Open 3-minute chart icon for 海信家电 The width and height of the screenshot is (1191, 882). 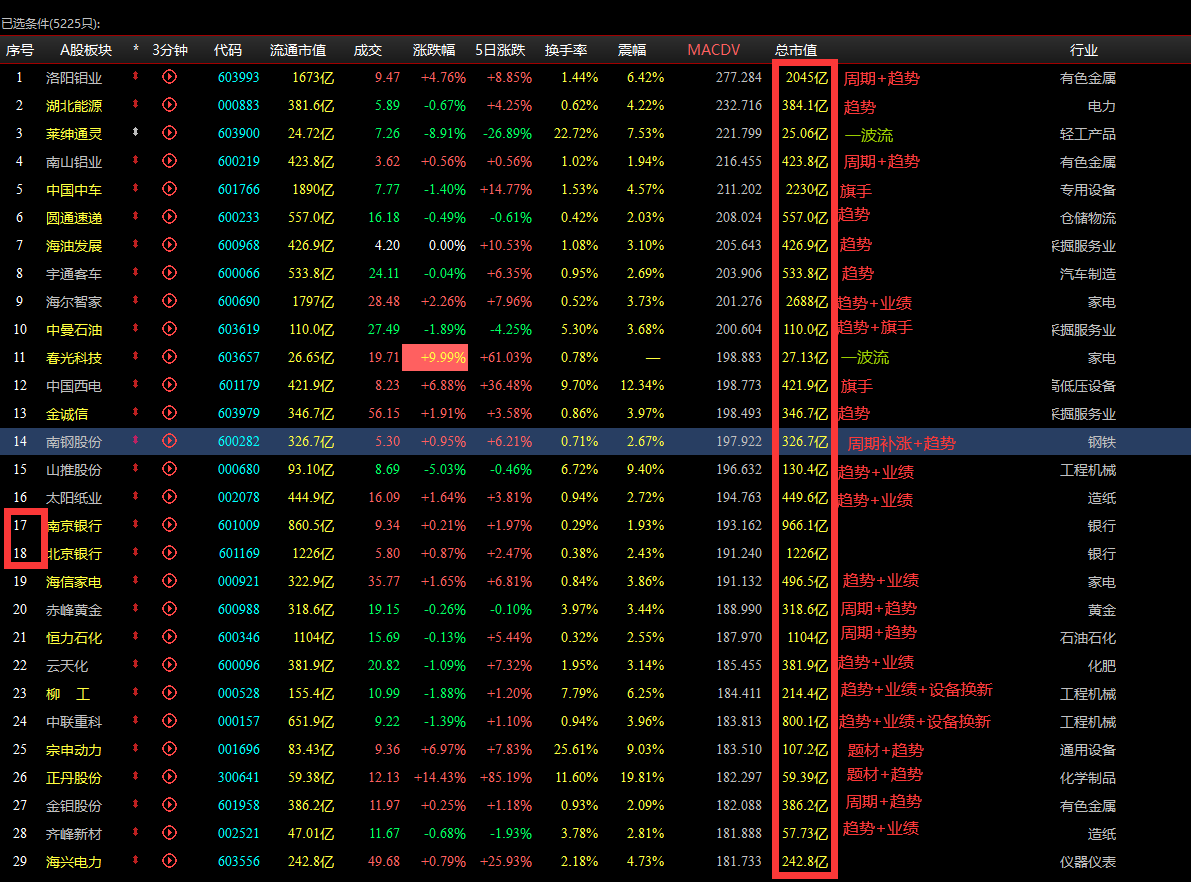pos(169,581)
